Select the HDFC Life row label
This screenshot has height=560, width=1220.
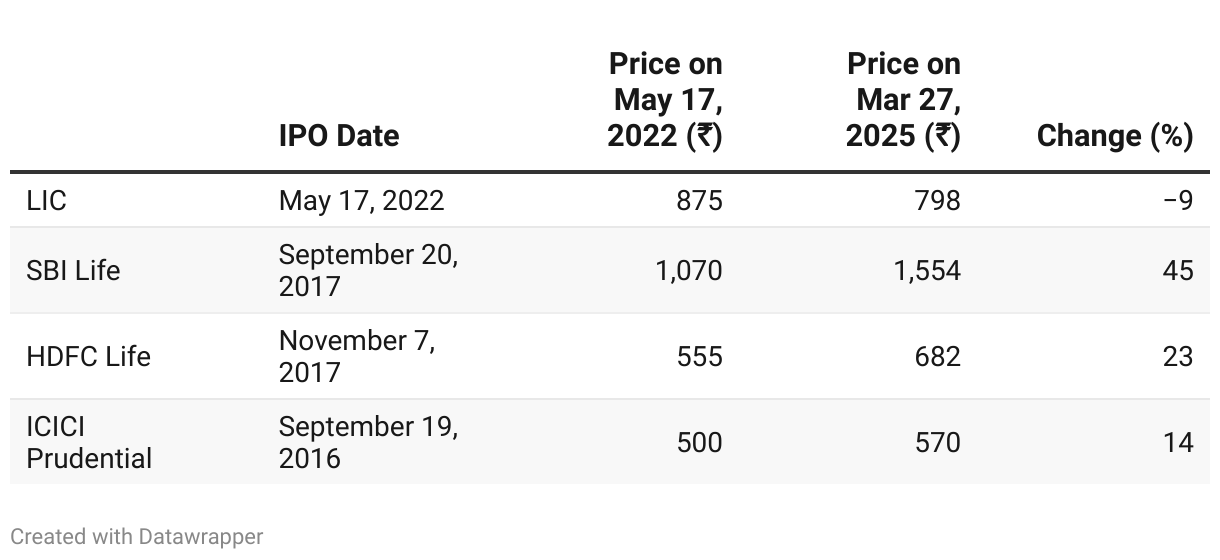[89, 356]
